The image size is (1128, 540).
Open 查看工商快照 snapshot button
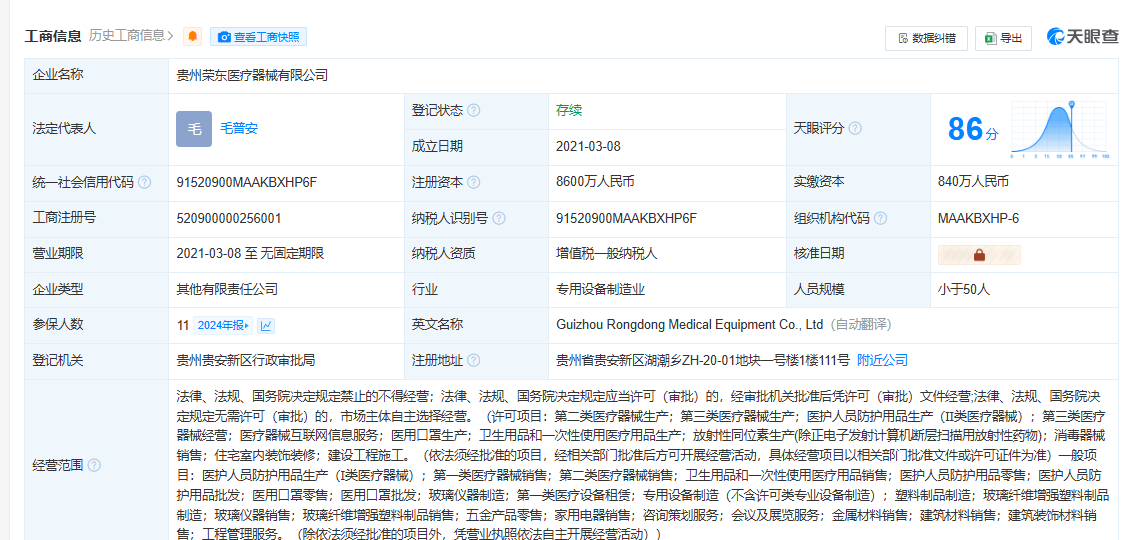point(258,37)
